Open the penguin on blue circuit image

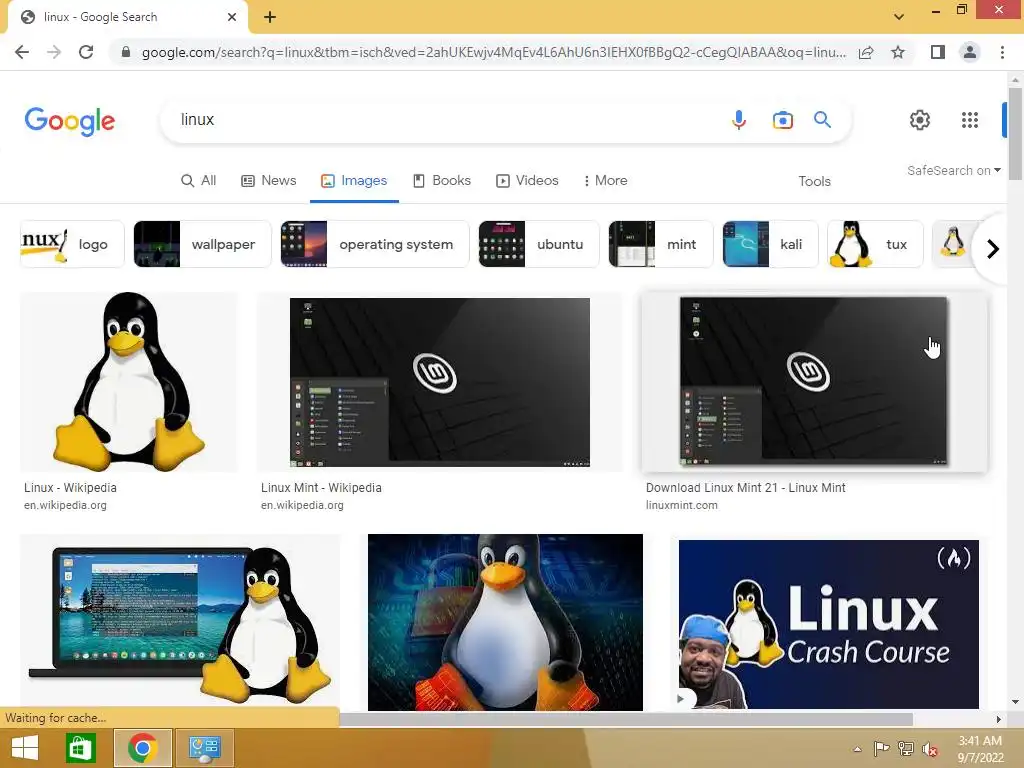(505, 622)
